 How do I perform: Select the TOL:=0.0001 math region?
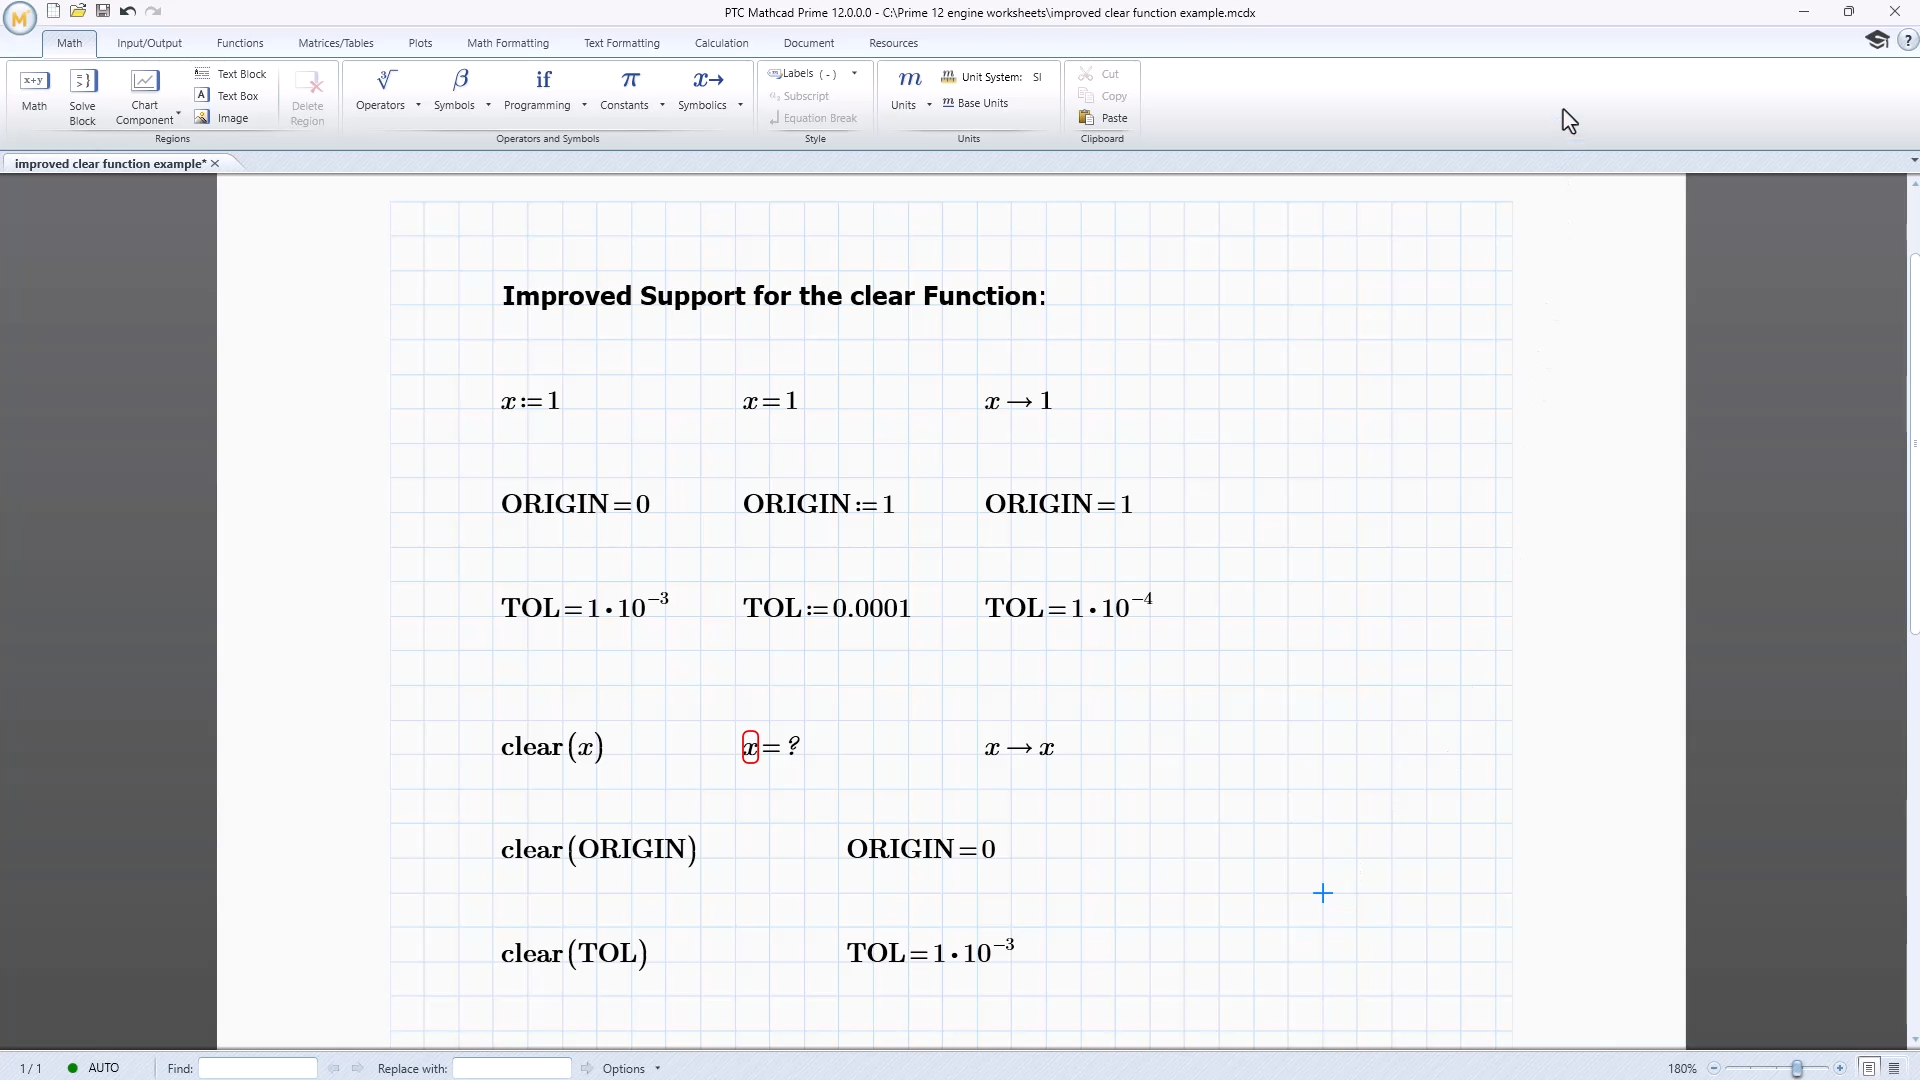(827, 607)
